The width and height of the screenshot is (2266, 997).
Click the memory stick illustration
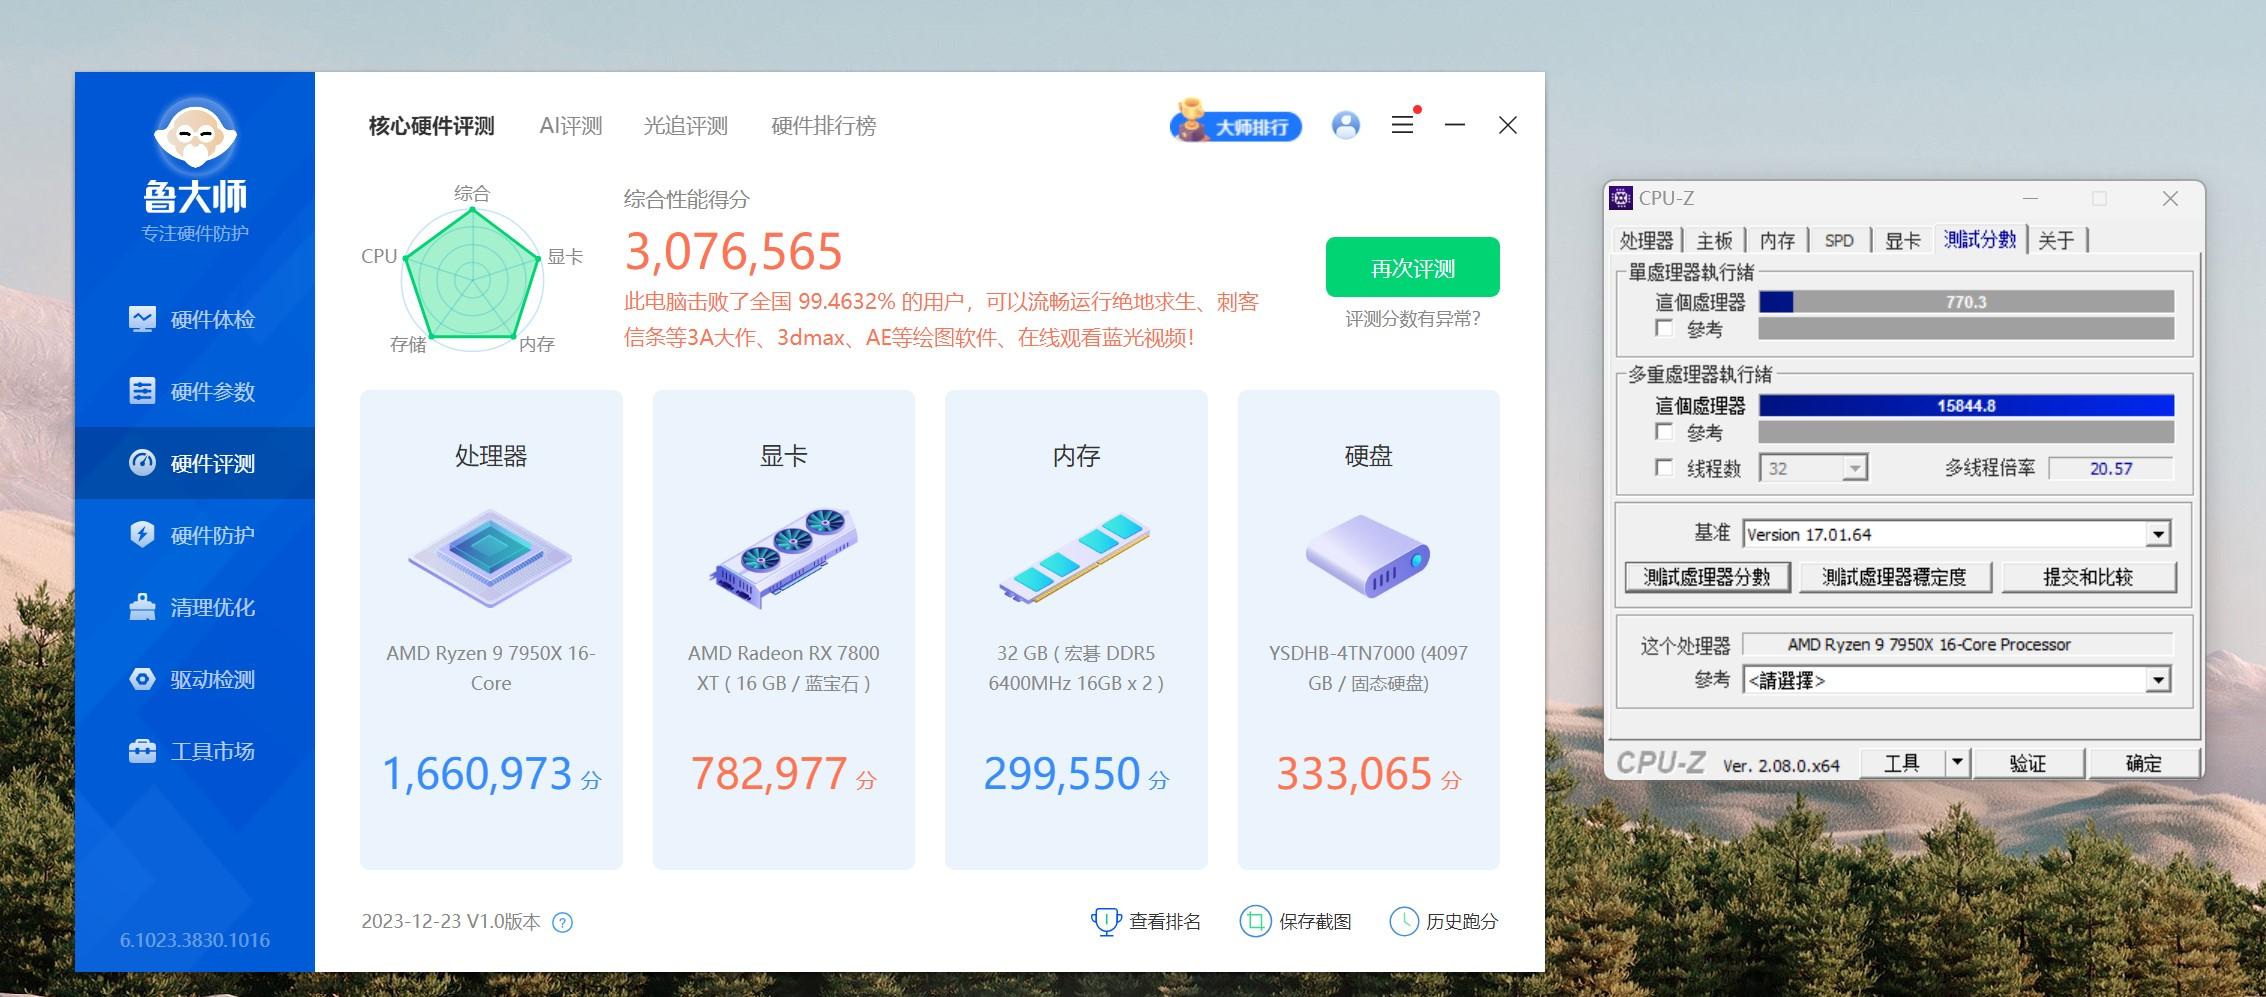pos(1075,558)
